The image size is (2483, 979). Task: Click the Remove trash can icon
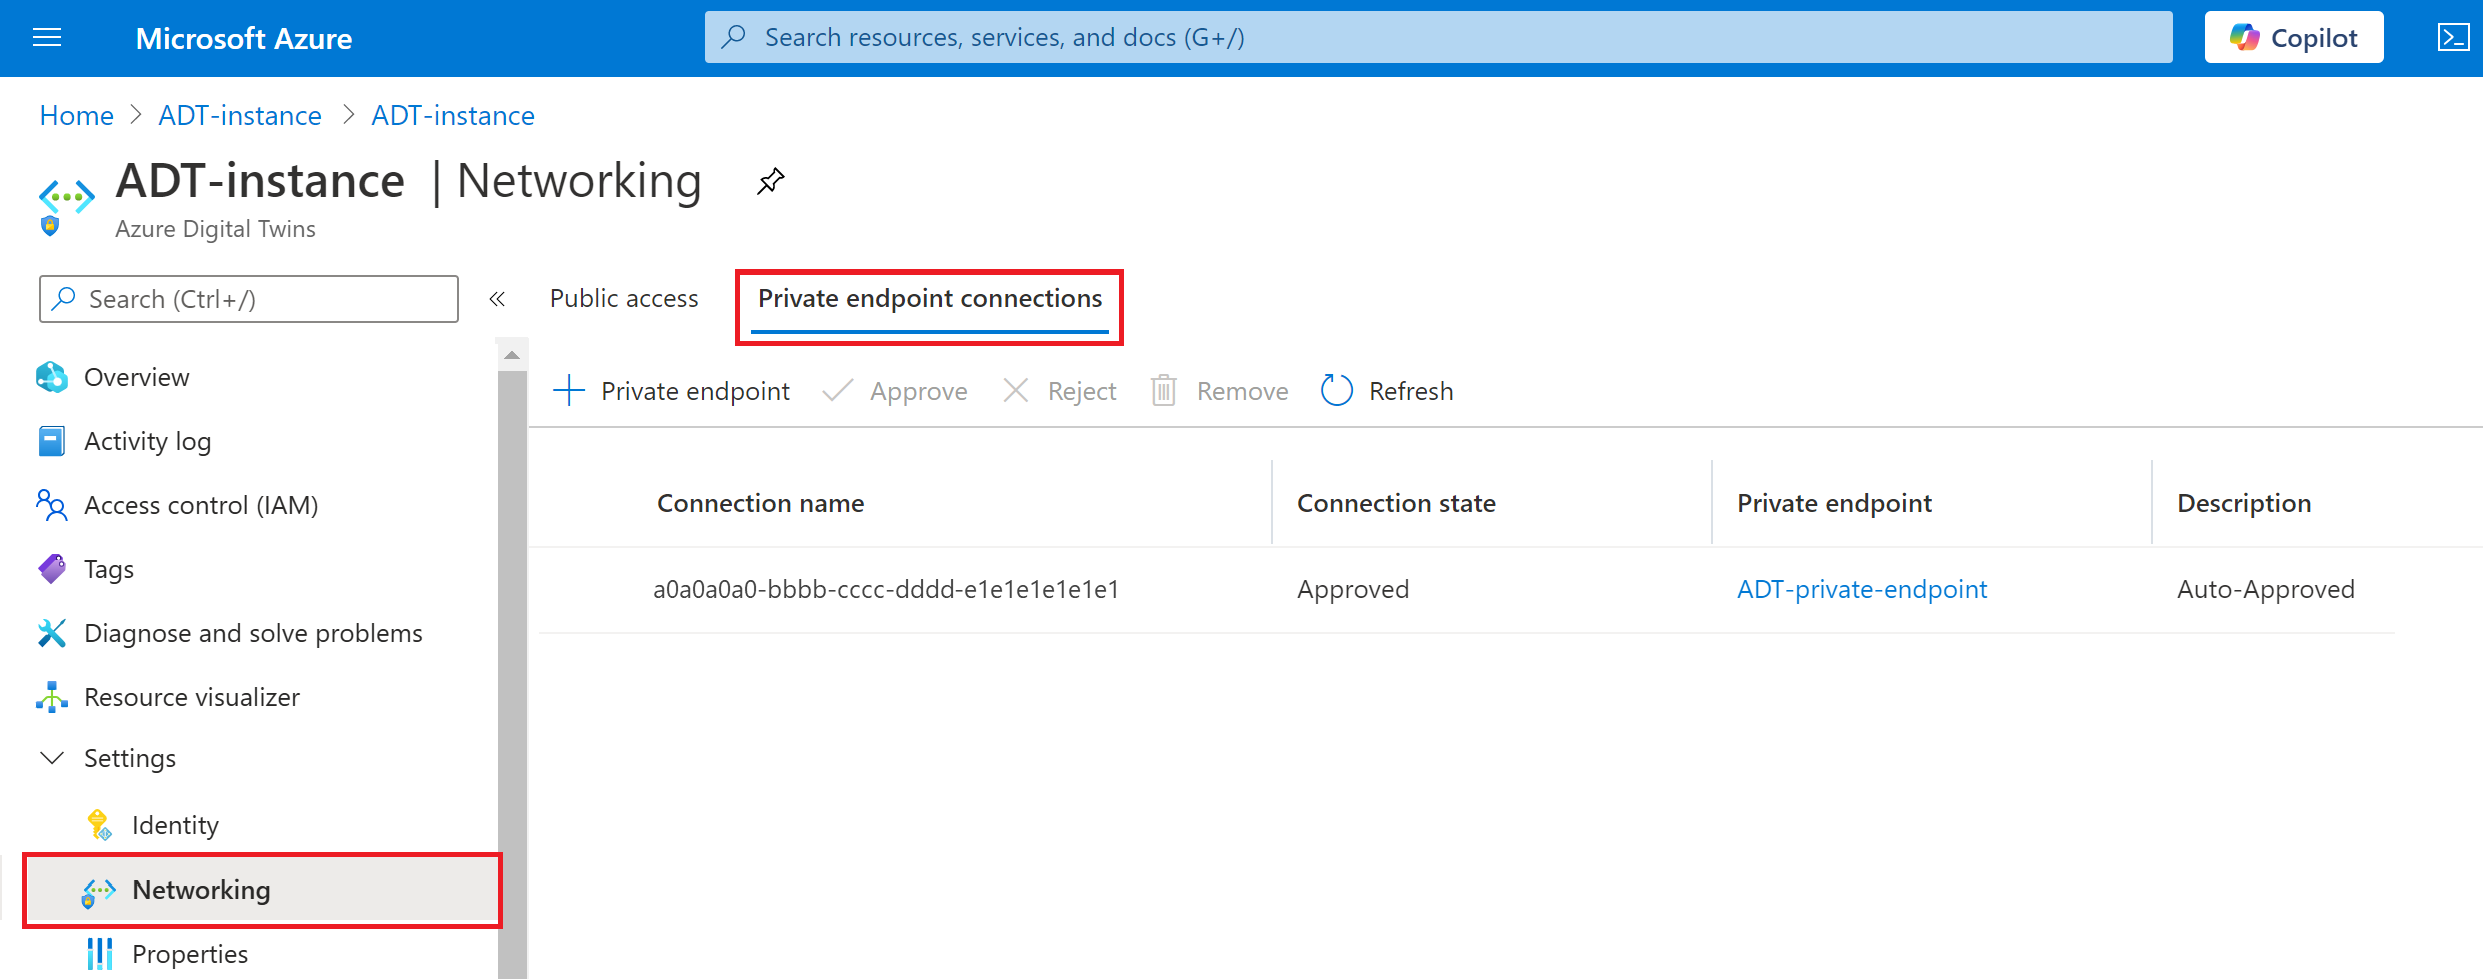click(1163, 391)
